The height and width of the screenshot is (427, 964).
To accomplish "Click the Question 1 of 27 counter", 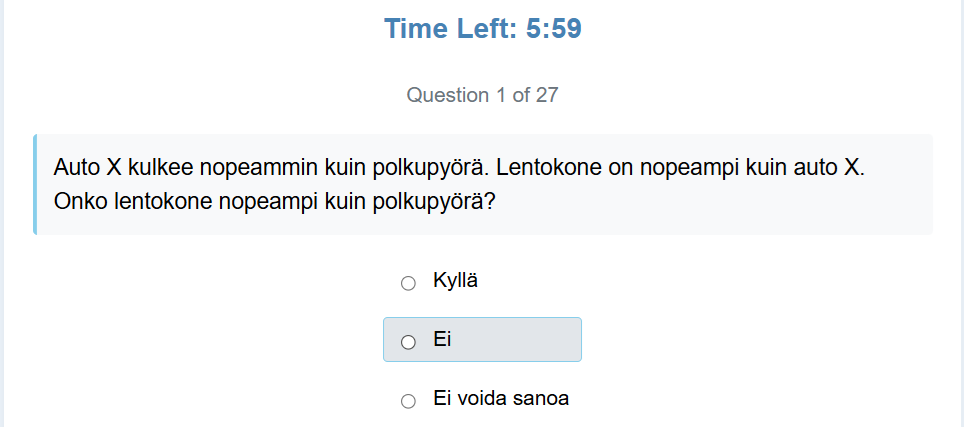I will 482,96.
